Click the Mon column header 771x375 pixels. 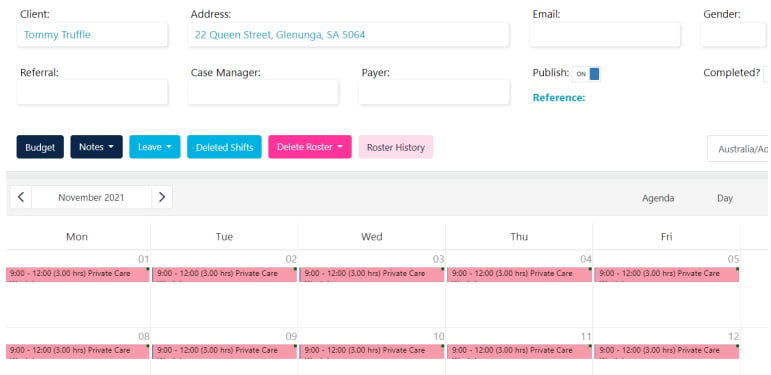tap(77, 237)
